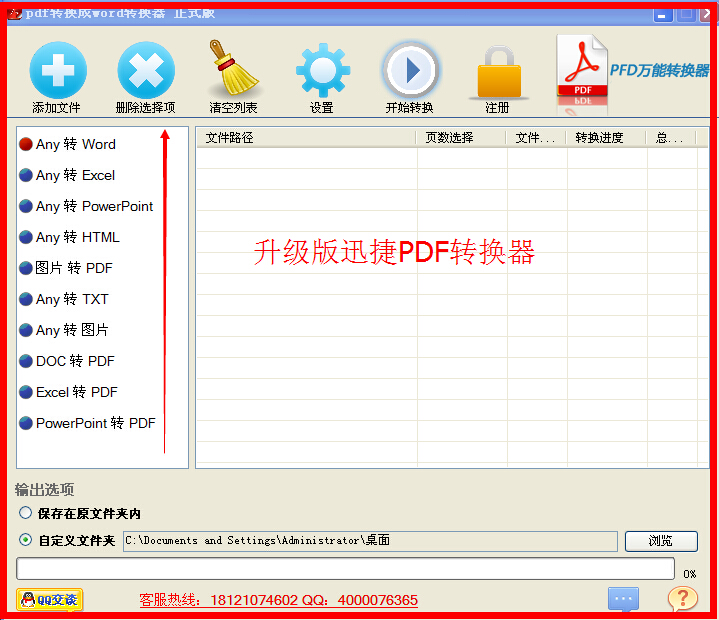Click the PFD万能转换器 logo text
The image size is (719, 620).
(659, 70)
